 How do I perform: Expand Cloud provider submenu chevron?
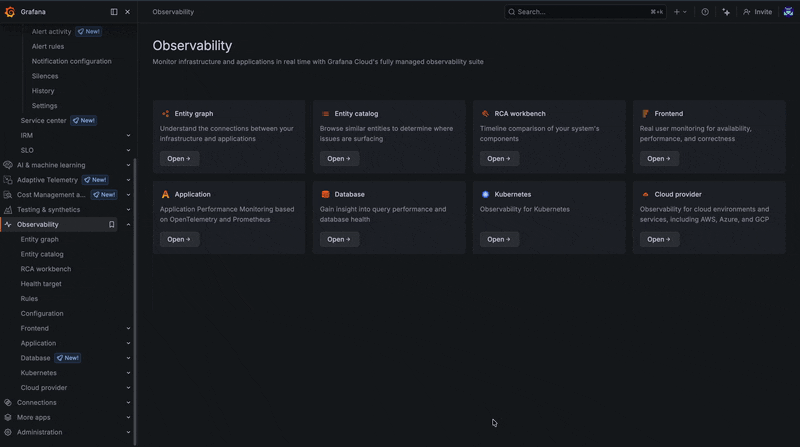pyautogui.click(x=128, y=387)
